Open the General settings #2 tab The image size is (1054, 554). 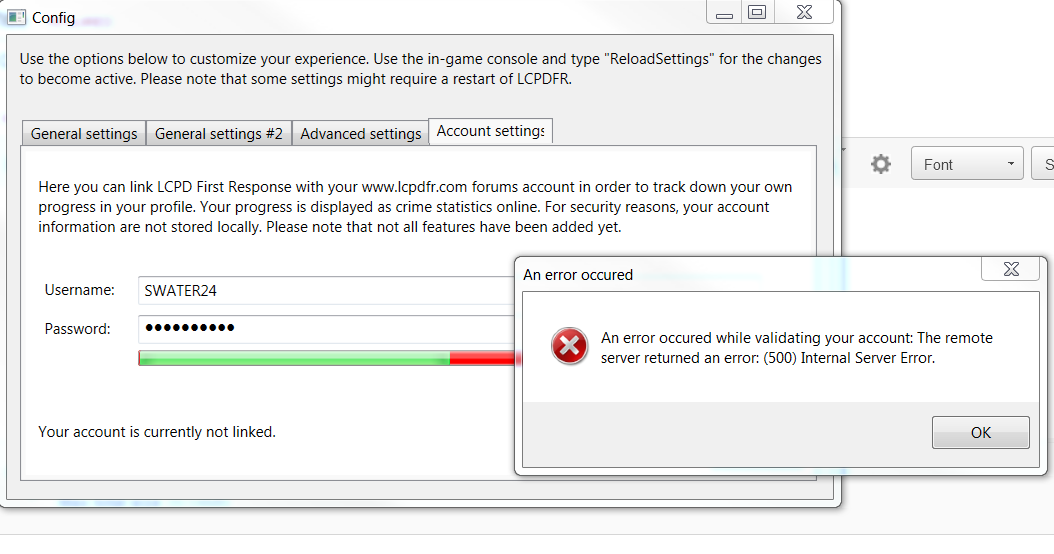219,133
